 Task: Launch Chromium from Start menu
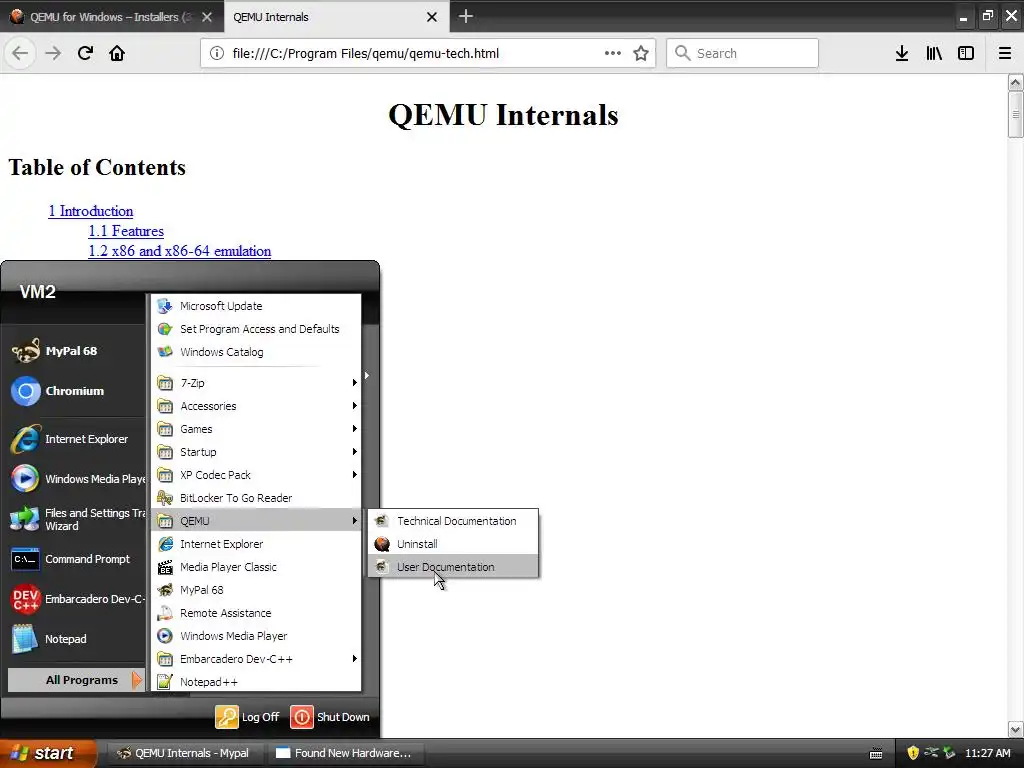point(73,391)
